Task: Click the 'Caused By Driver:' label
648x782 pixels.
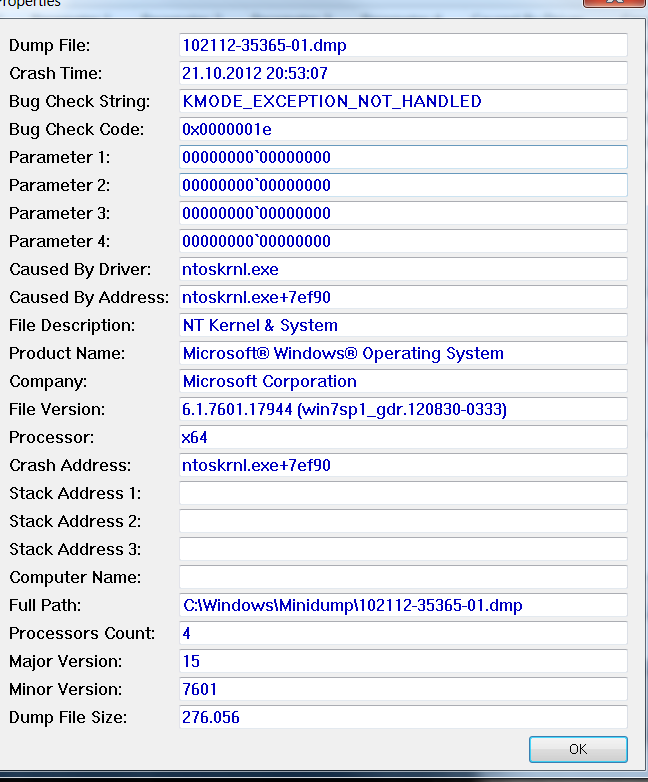Action: [80, 269]
